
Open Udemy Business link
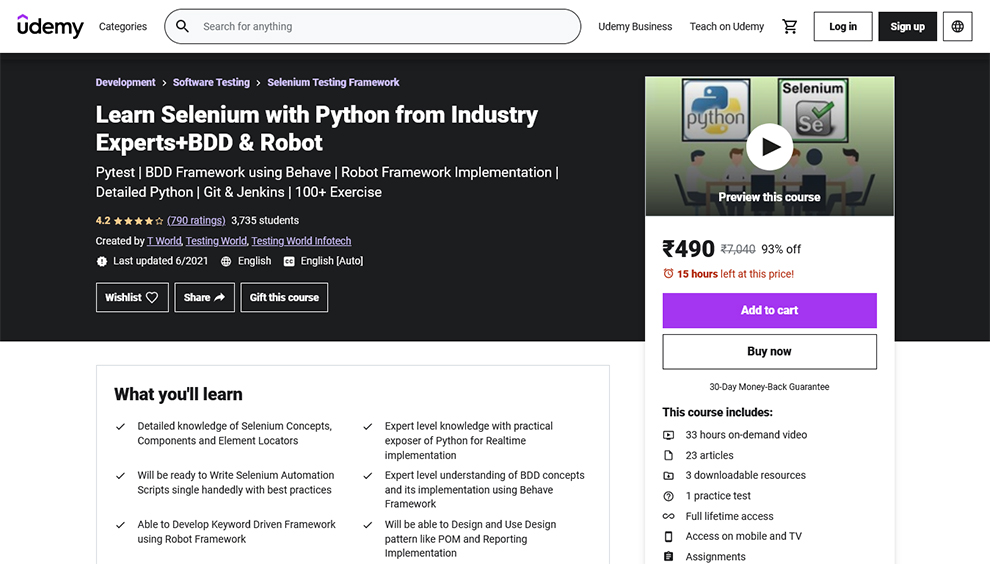tap(635, 27)
